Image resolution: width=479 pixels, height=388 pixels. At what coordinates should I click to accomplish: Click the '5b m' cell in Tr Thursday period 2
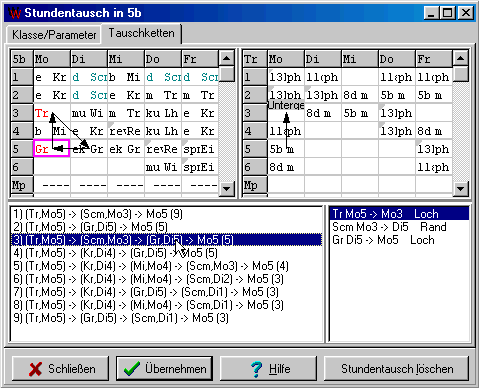pos(397,95)
